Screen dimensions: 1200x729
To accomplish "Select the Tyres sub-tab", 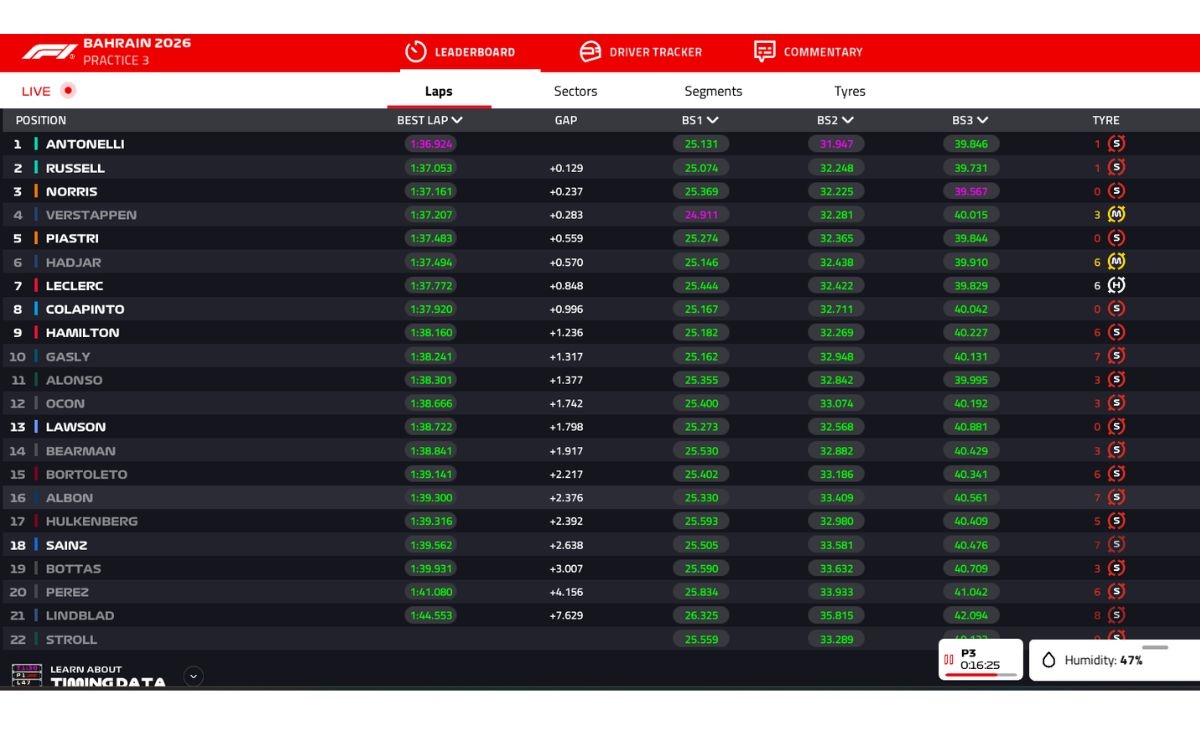I will click(x=850, y=91).
